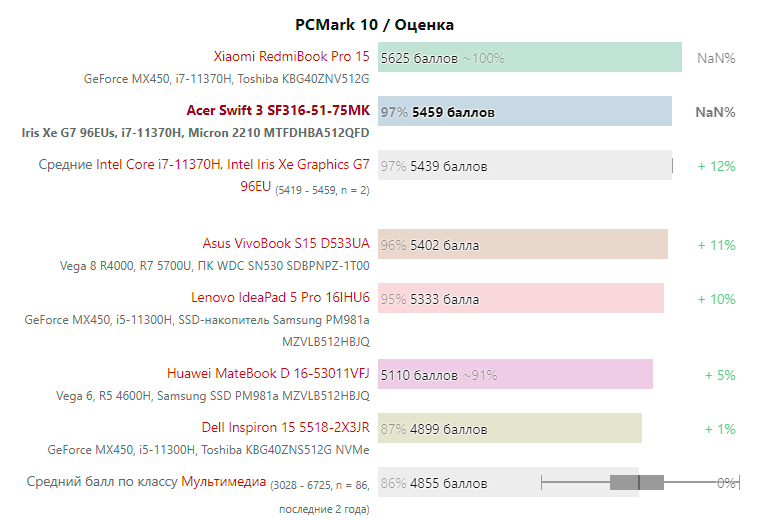This screenshot has width=764, height=520.
Task: Select the + 10% difference value
Action: coord(716,300)
